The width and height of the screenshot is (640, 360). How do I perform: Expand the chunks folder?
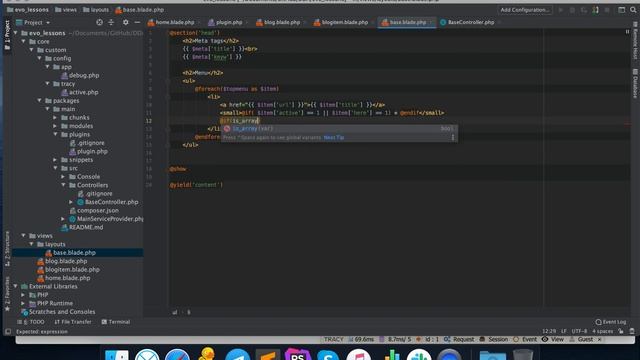point(55,118)
